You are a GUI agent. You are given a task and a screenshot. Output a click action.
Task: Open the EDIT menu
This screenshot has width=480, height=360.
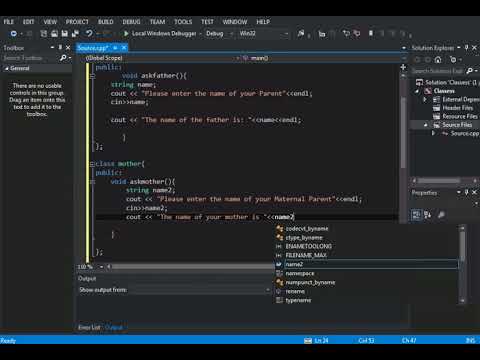coord(29,22)
